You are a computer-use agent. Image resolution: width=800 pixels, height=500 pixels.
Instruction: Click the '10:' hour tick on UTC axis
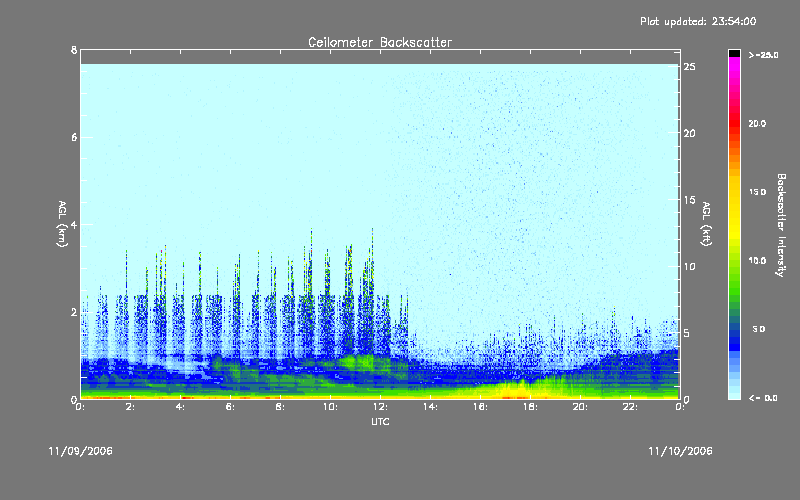[330, 407]
